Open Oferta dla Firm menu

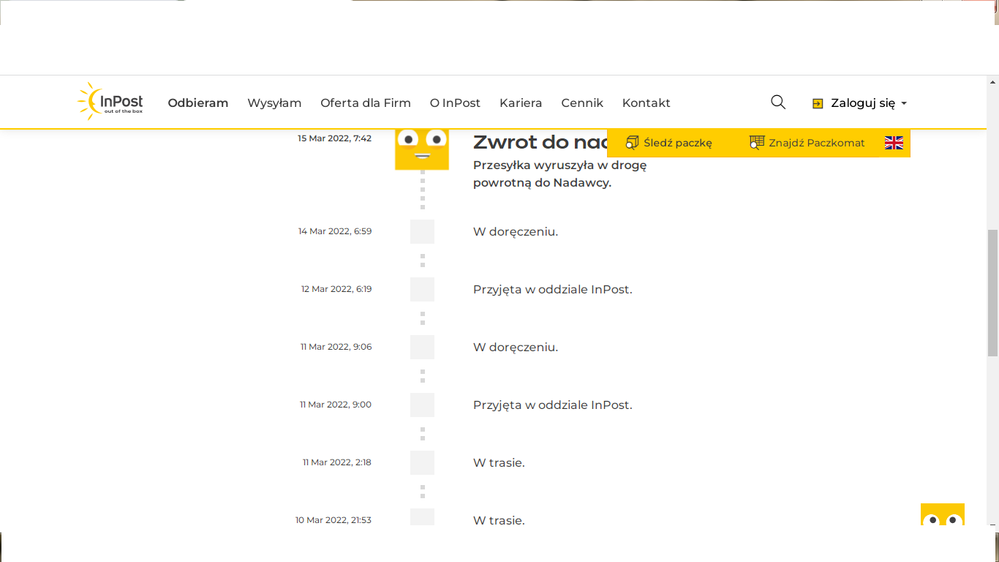365,103
